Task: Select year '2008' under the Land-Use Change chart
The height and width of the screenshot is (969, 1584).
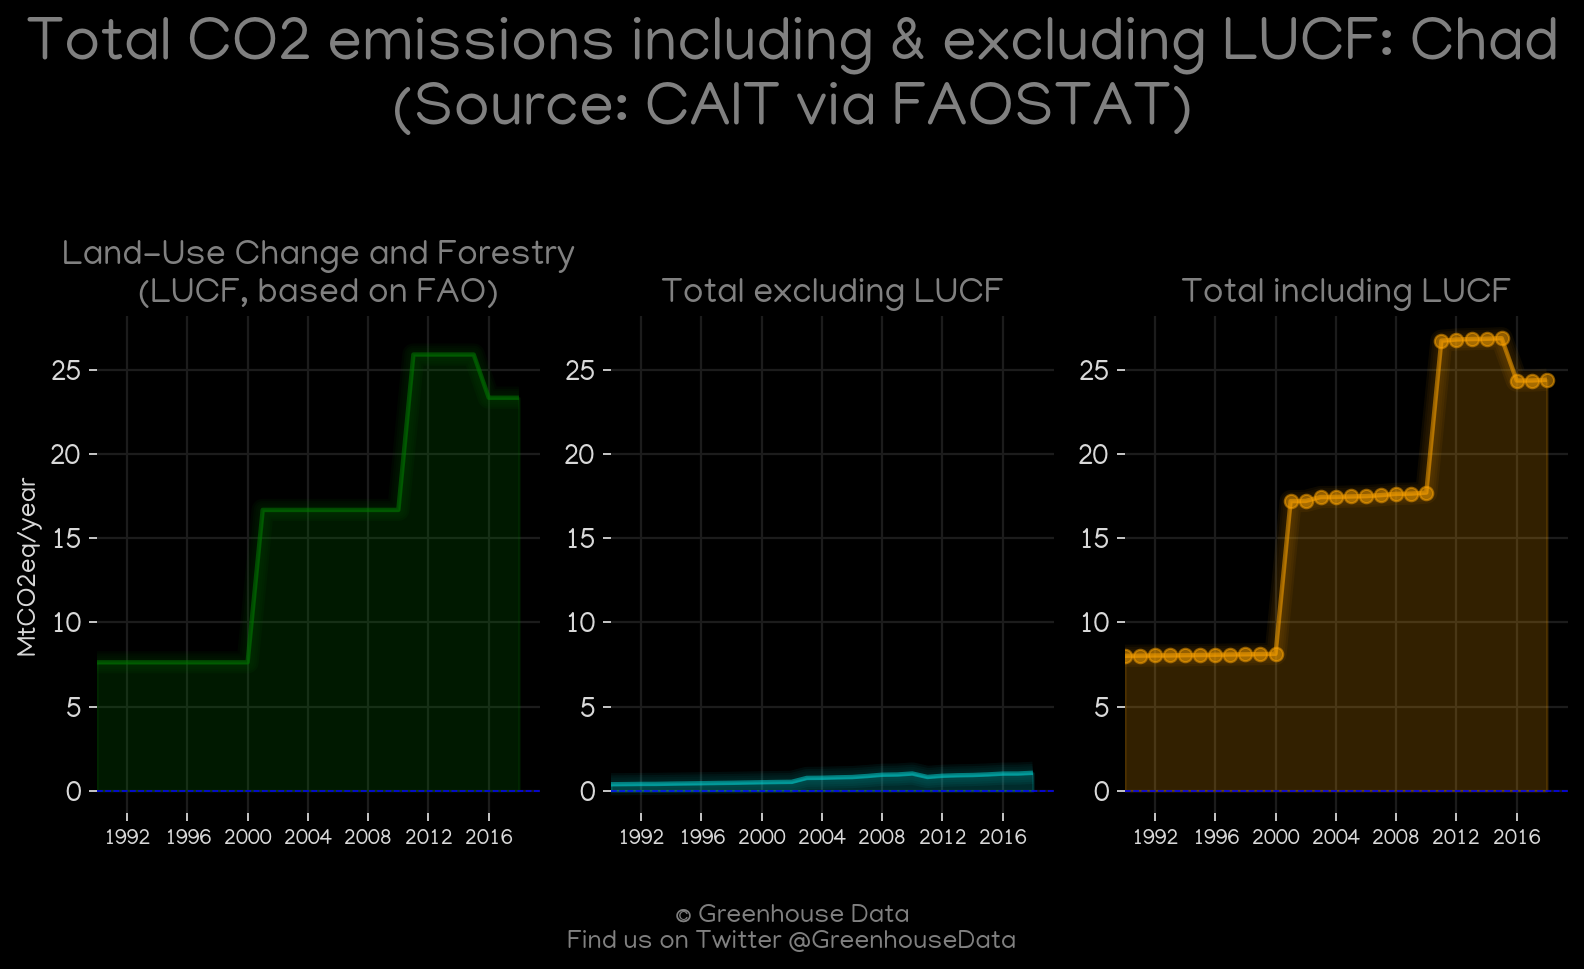Action: (368, 837)
